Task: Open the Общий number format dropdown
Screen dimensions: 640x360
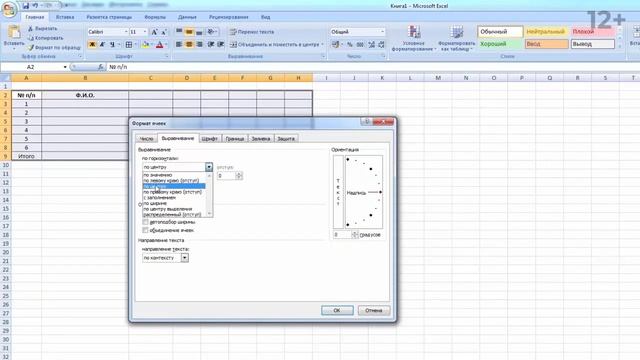Action: (382, 32)
